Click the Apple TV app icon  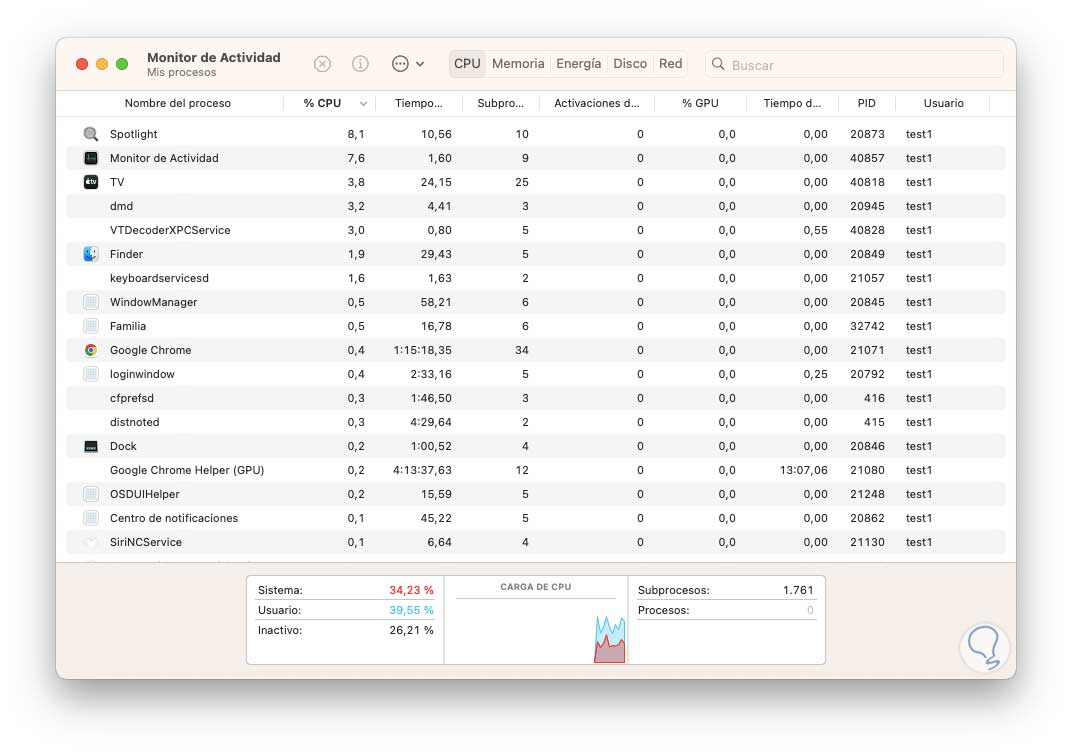click(90, 182)
